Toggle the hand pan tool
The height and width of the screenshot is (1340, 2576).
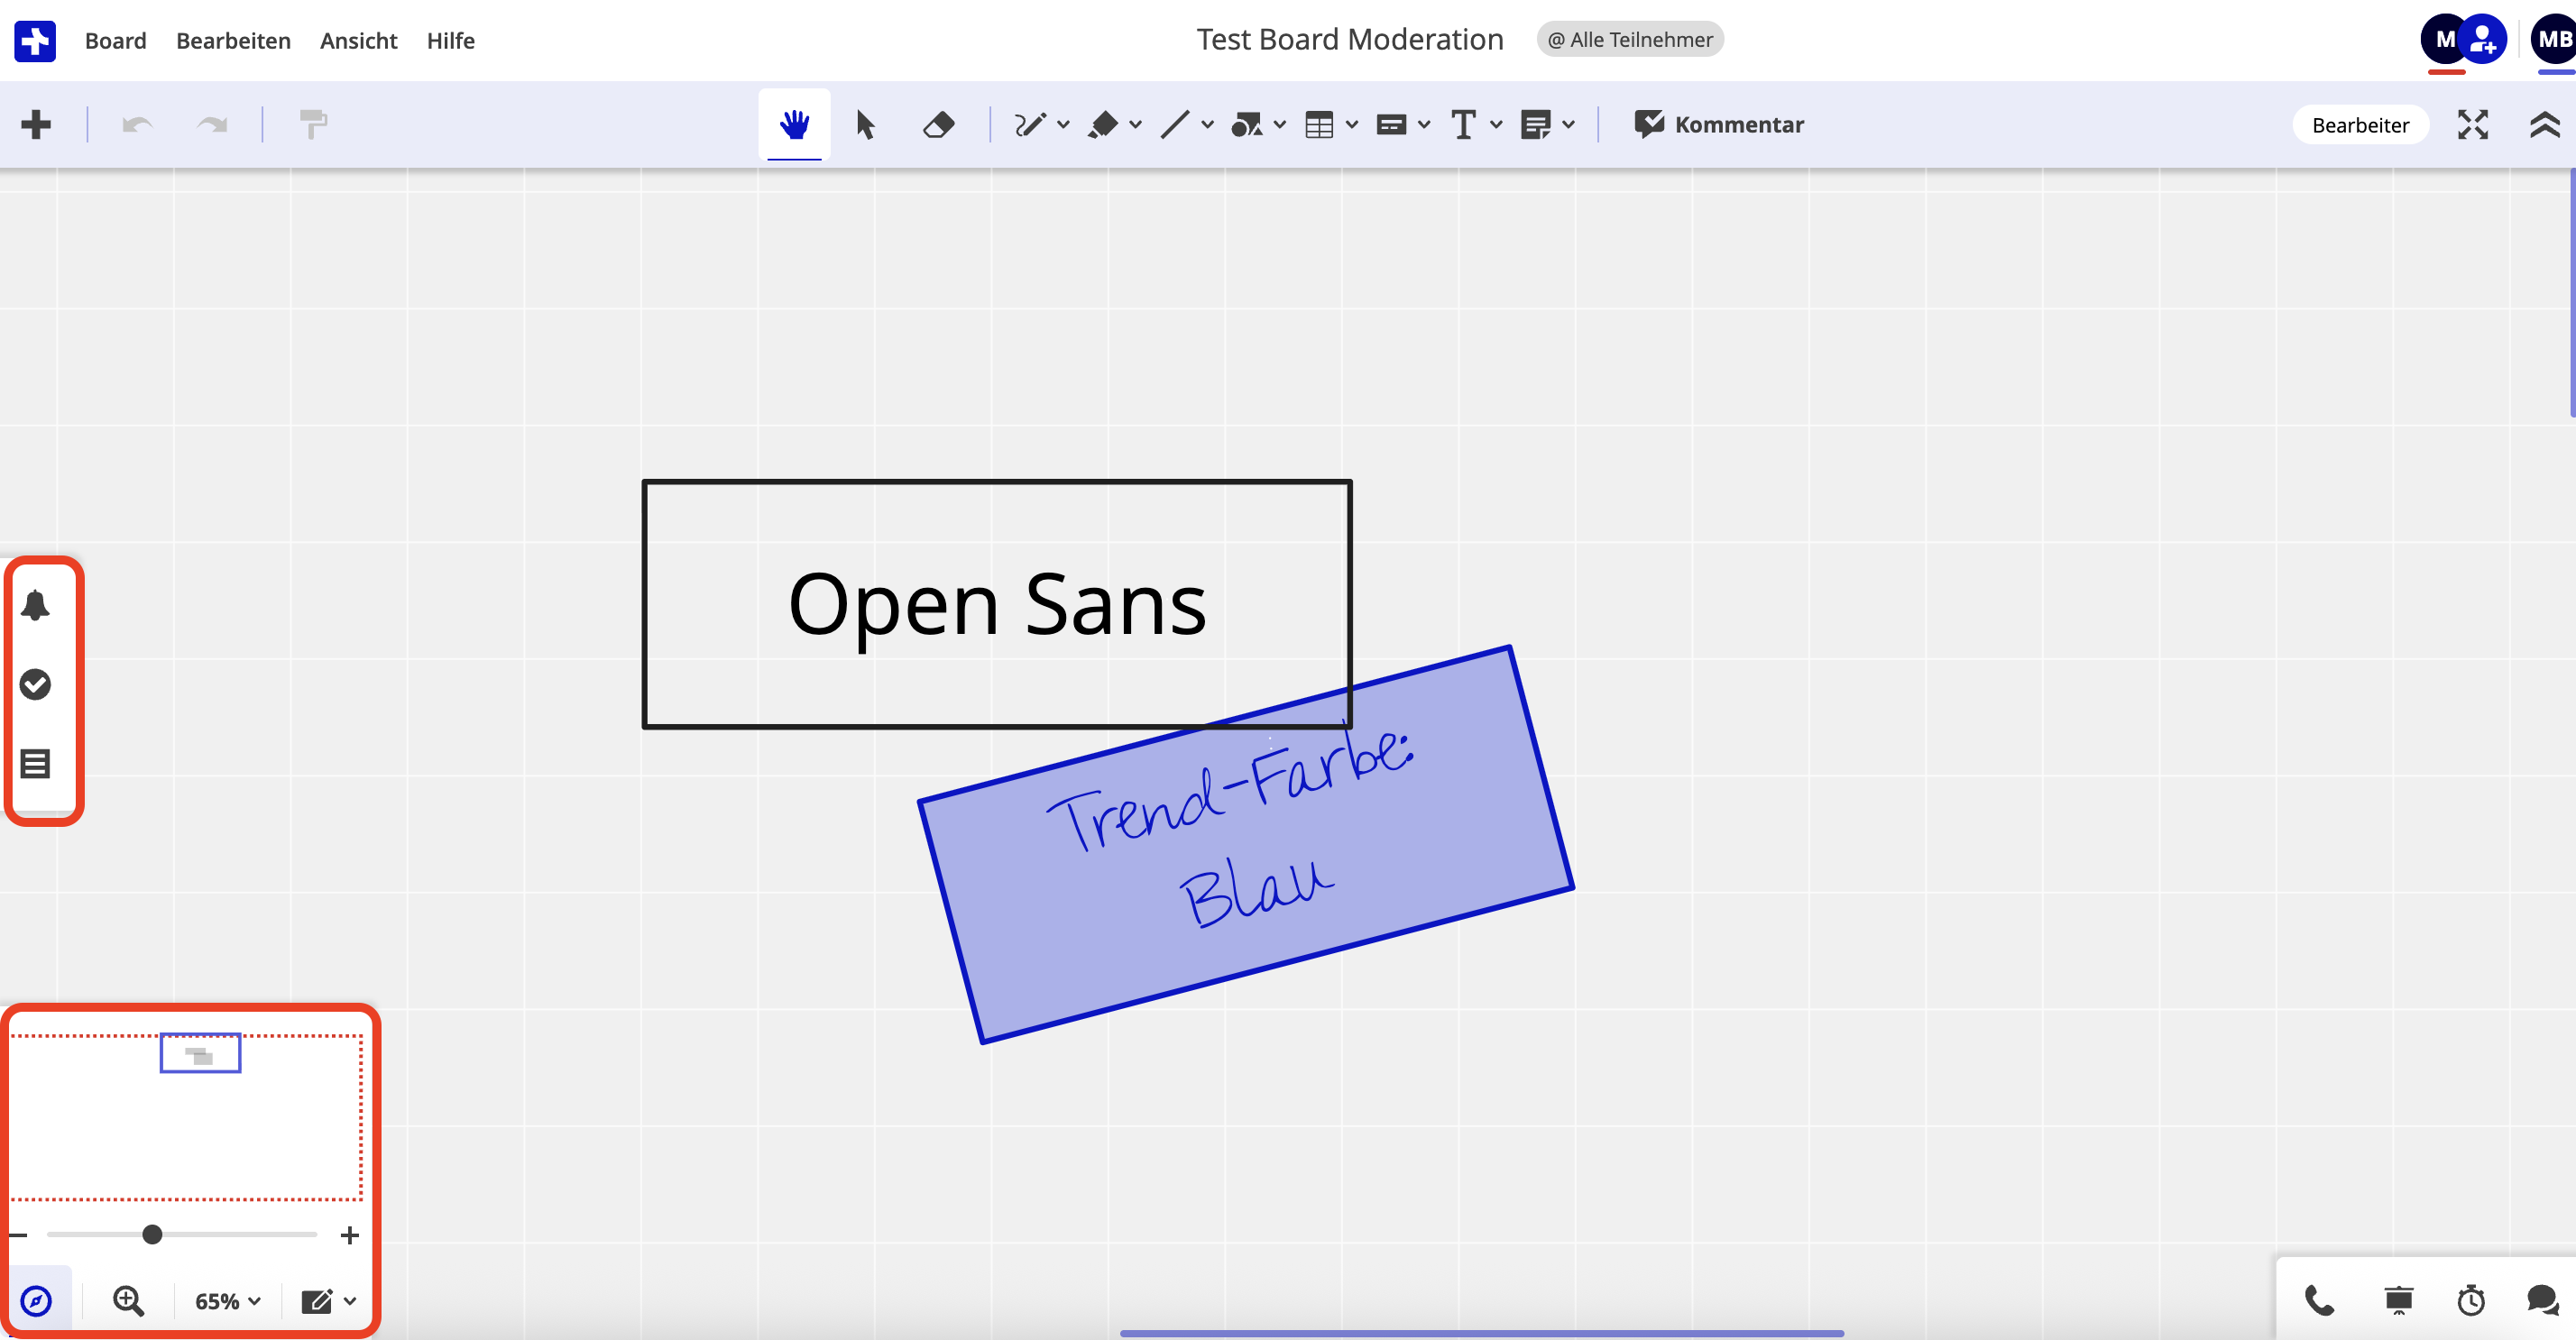(x=794, y=125)
